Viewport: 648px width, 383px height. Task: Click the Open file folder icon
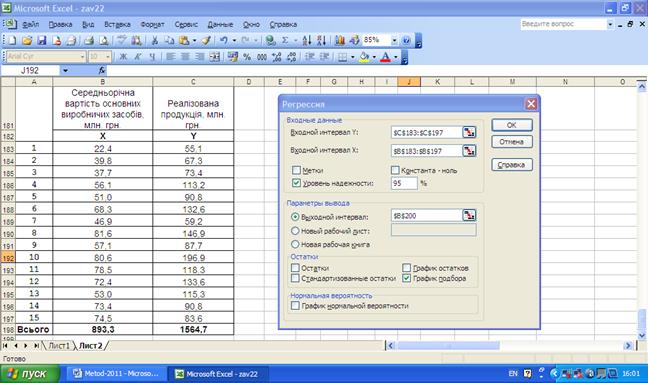pos(27,40)
